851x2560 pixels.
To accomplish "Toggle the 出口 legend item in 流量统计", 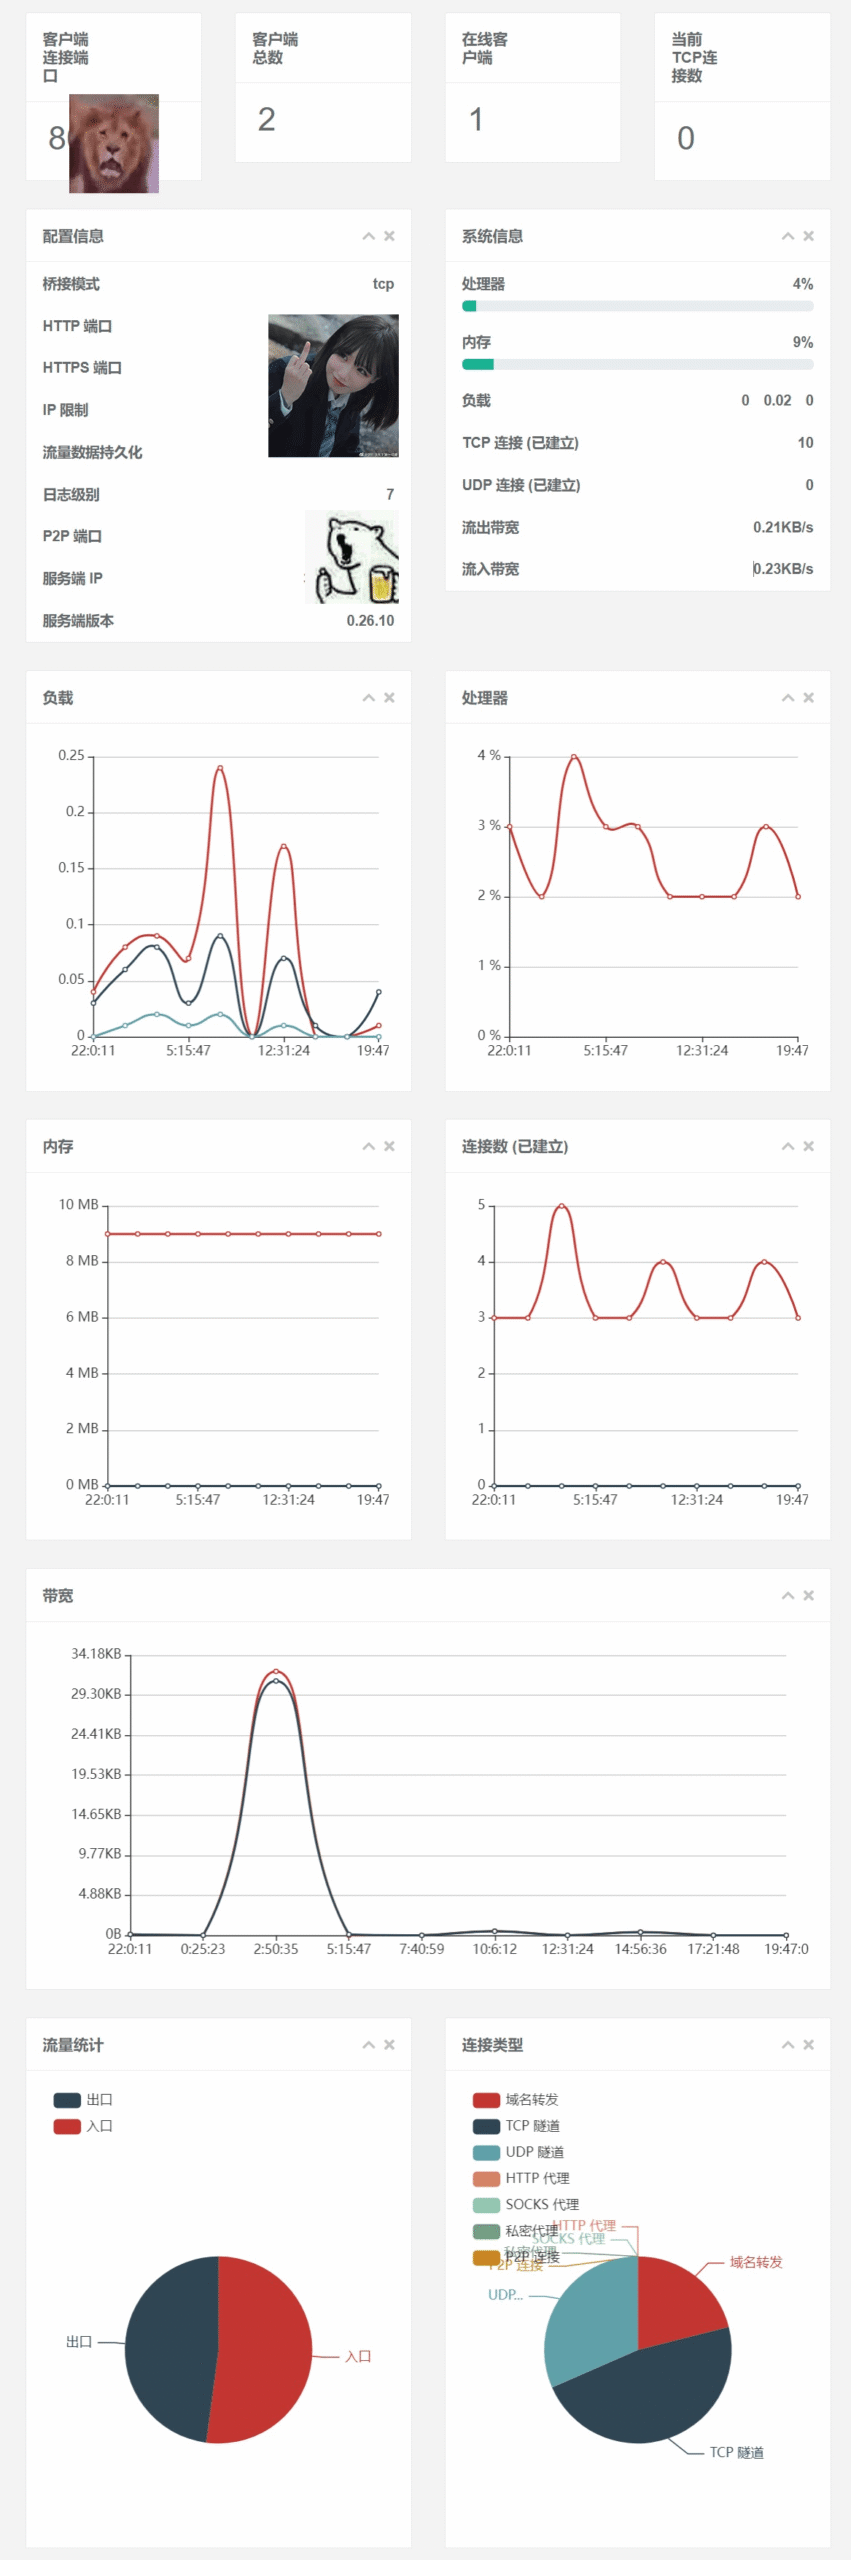I will [83, 2100].
